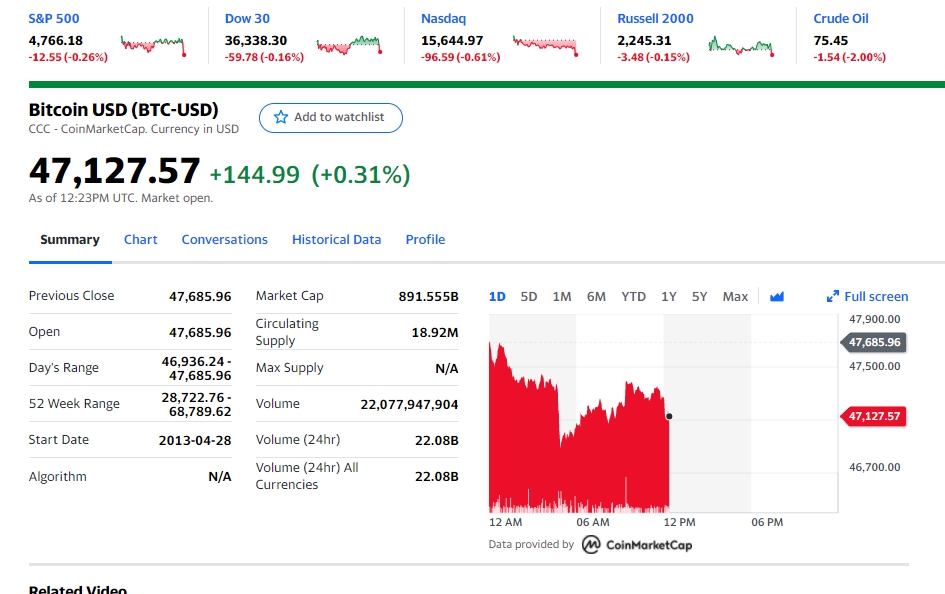Go to the Profile tab
This screenshot has width=945, height=594.
(425, 240)
